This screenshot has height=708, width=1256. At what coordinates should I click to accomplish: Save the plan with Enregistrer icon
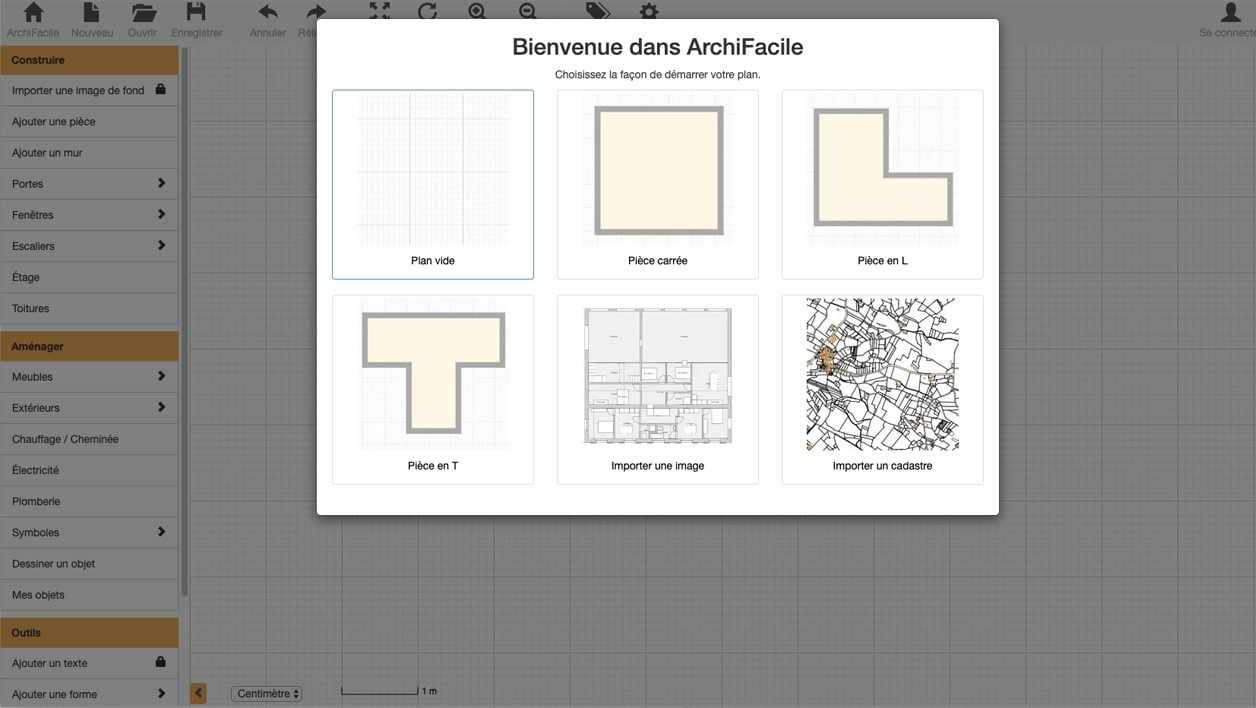point(196,12)
